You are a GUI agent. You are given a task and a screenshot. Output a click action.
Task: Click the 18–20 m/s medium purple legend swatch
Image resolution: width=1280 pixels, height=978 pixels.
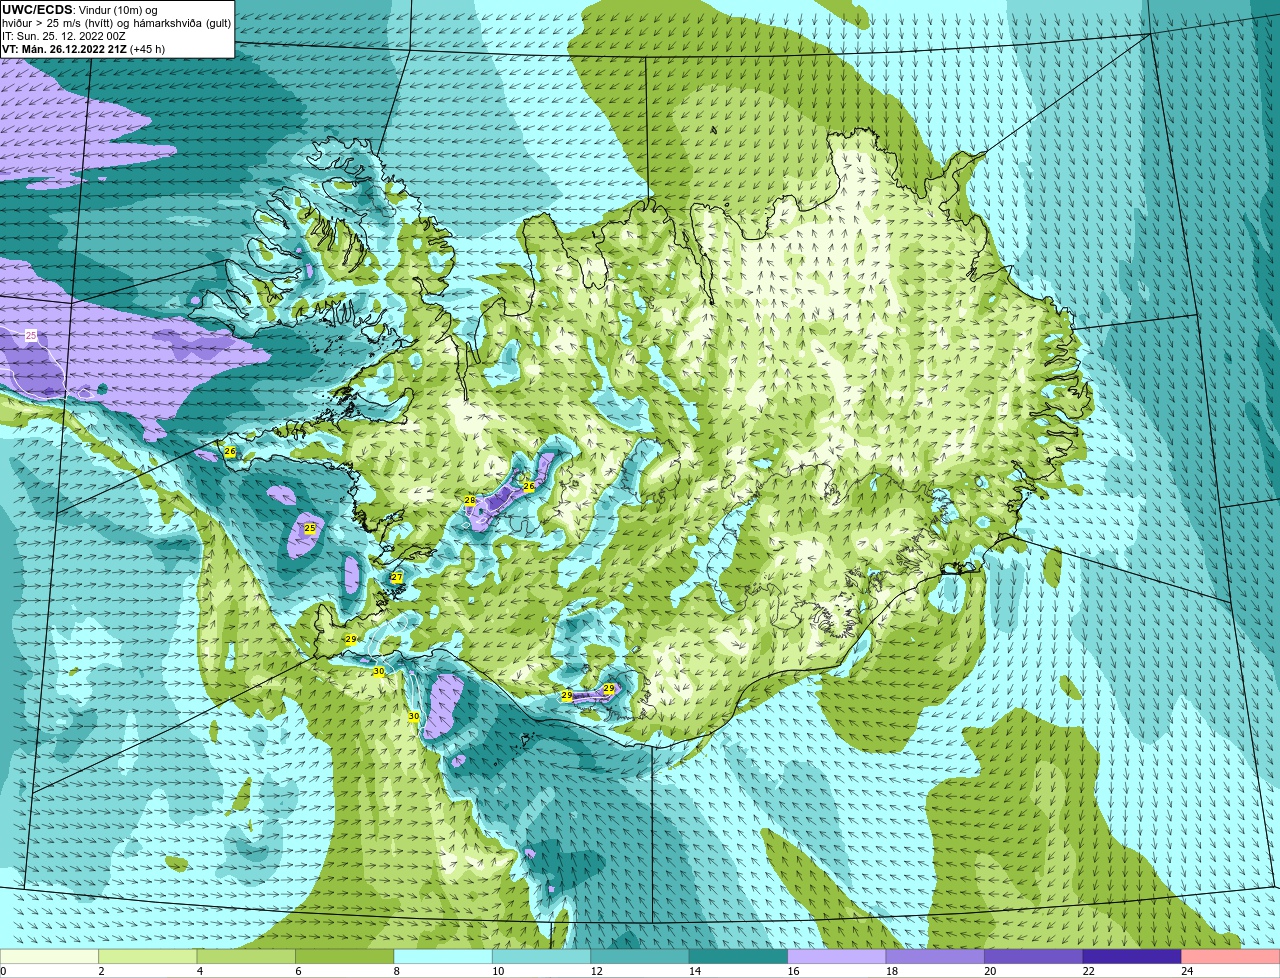(935, 957)
